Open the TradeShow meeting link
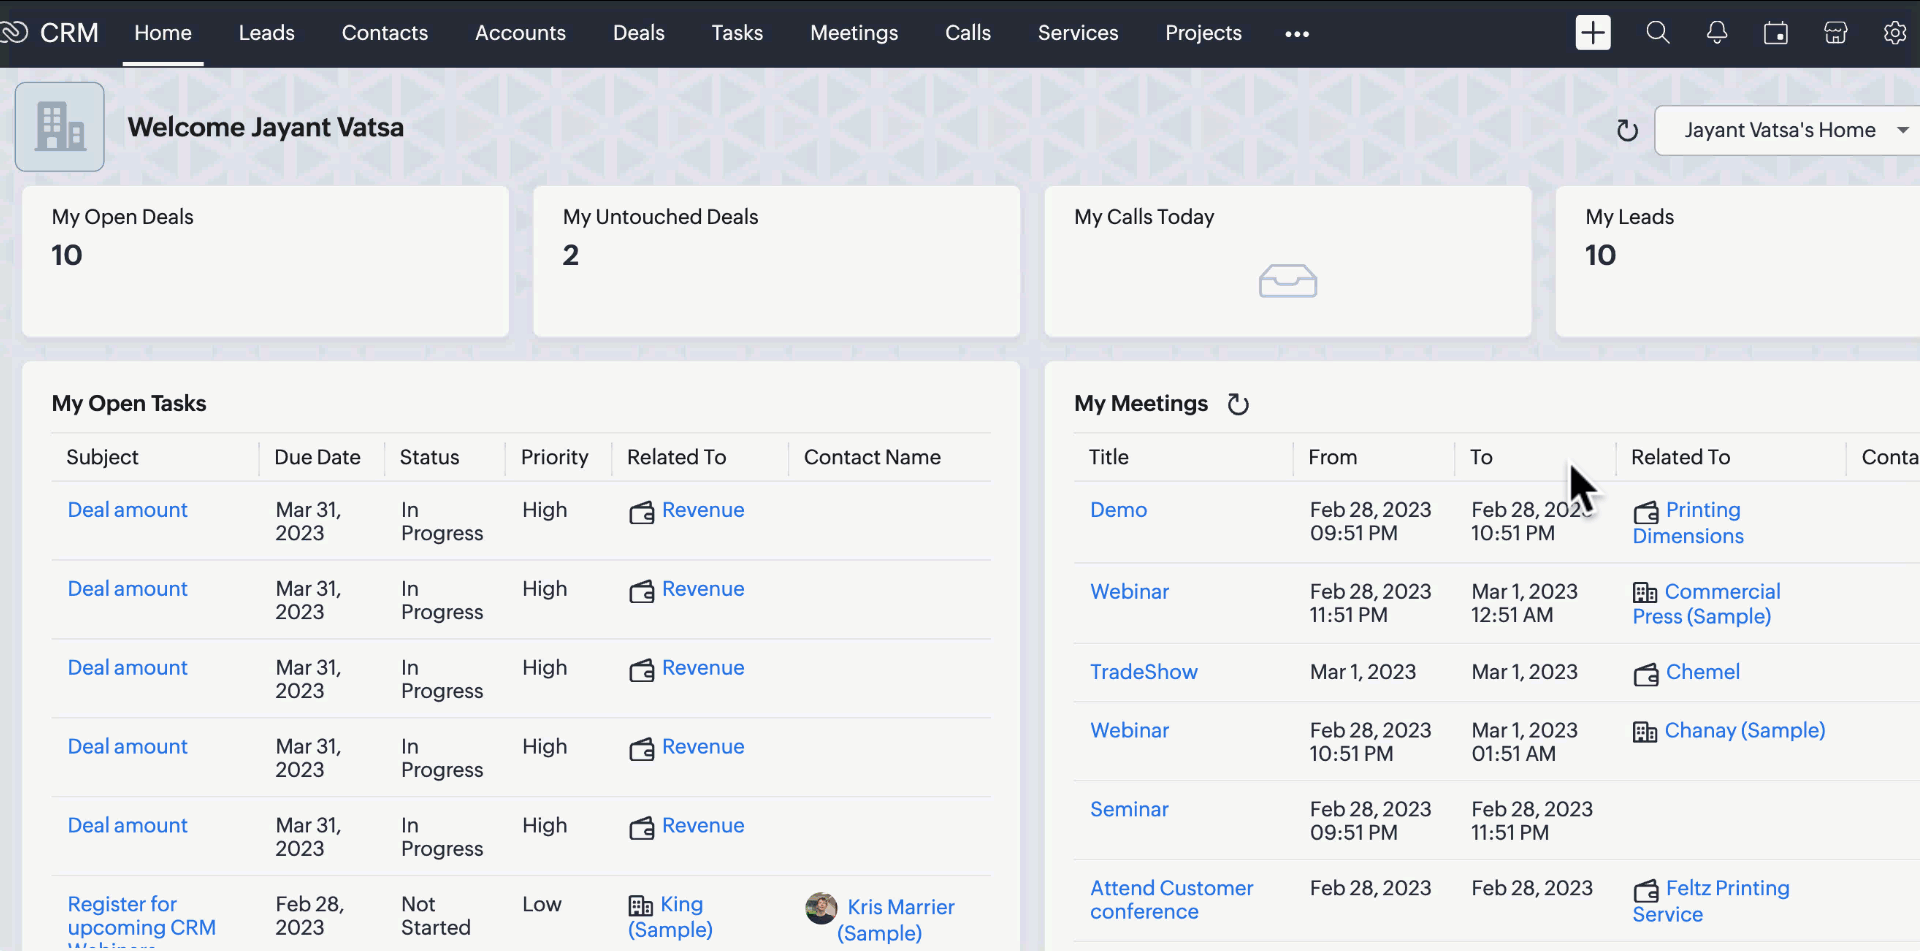 pos(1143,672)
